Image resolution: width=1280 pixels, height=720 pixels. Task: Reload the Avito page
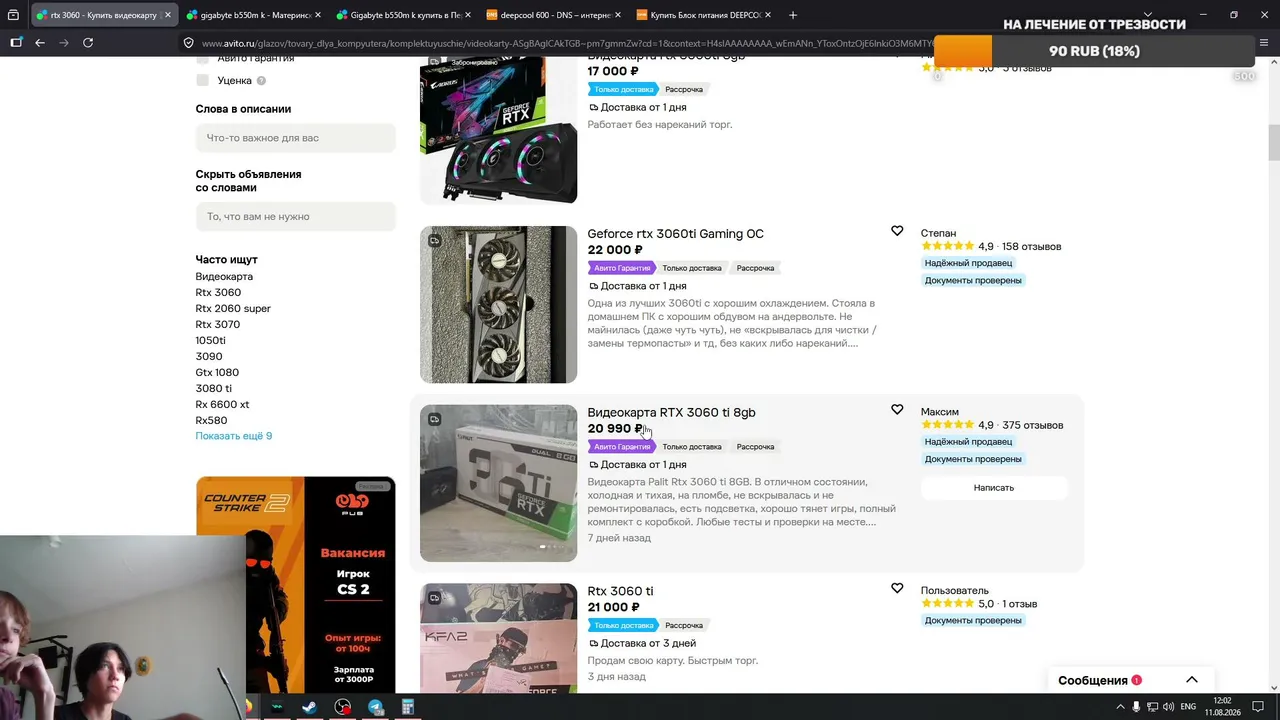pyautogui.click(x=88, y=43)
